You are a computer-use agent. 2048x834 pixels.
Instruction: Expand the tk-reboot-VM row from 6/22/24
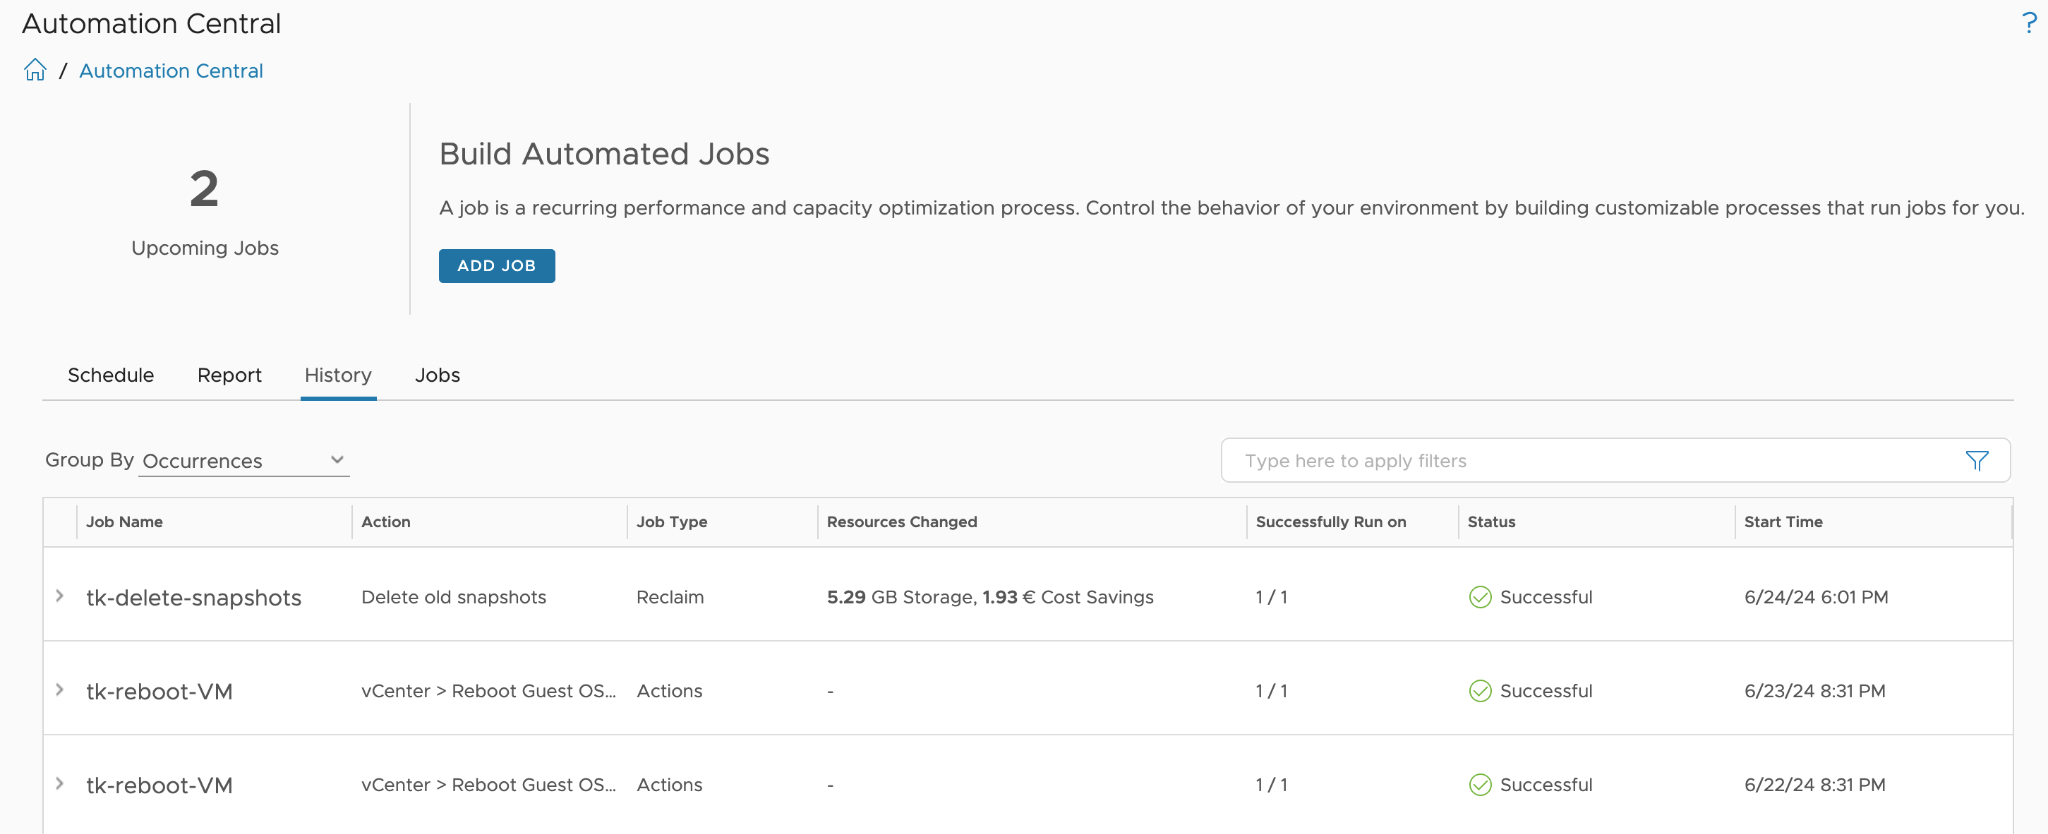click(60, 784)
